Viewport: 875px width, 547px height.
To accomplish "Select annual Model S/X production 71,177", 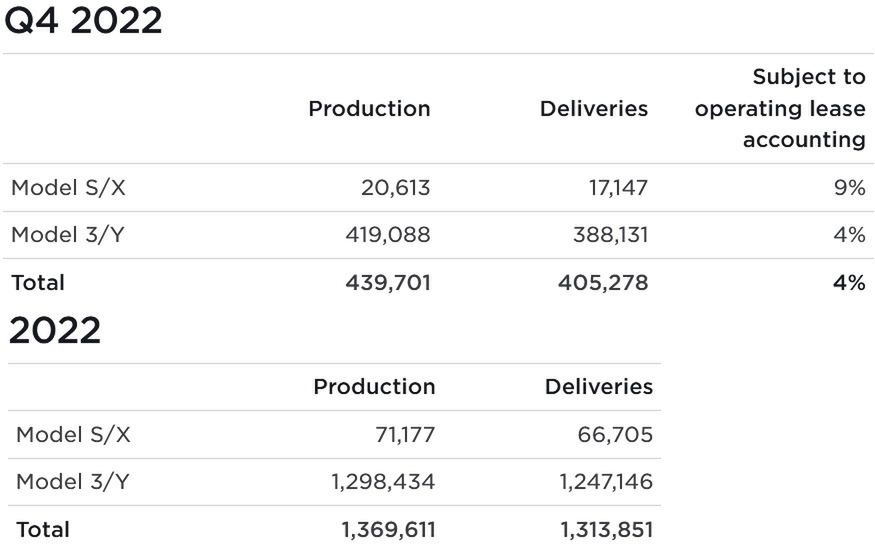I will pos(402,435).
